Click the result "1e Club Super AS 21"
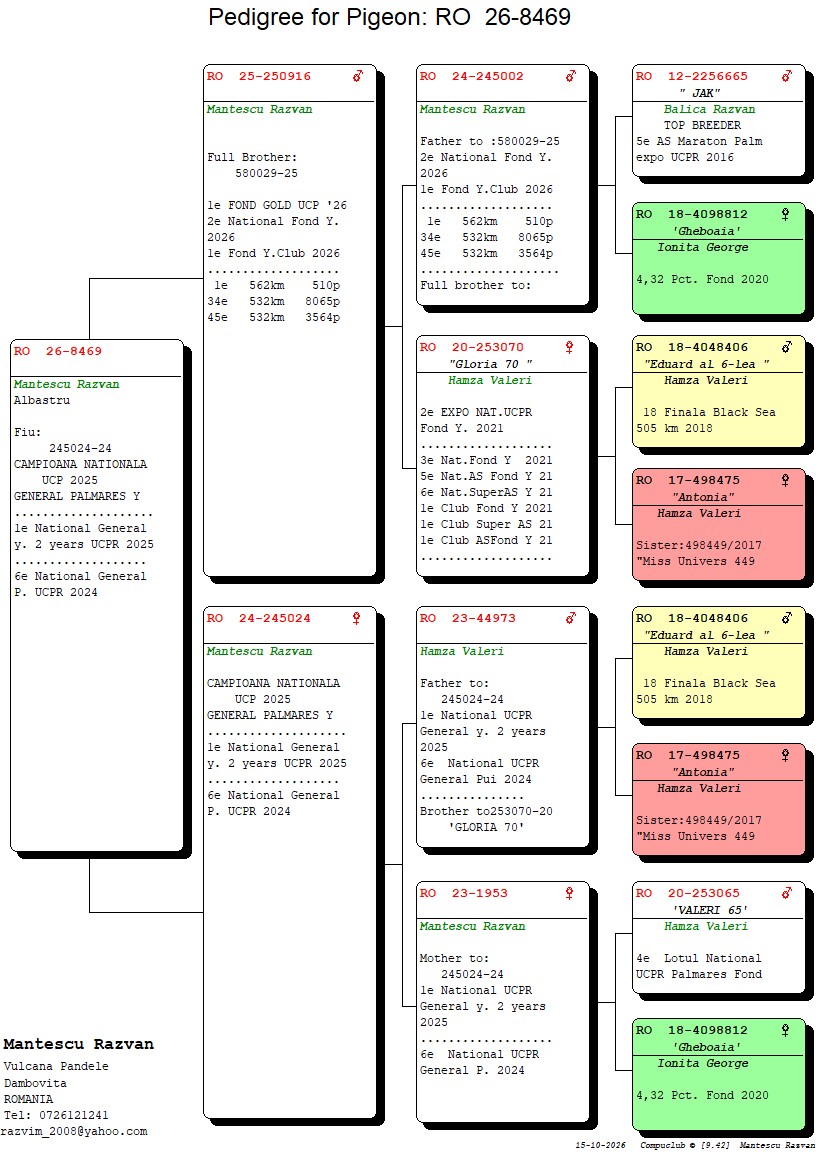The width and height of the screenshot is (816, 1172). tap(486, 525)
